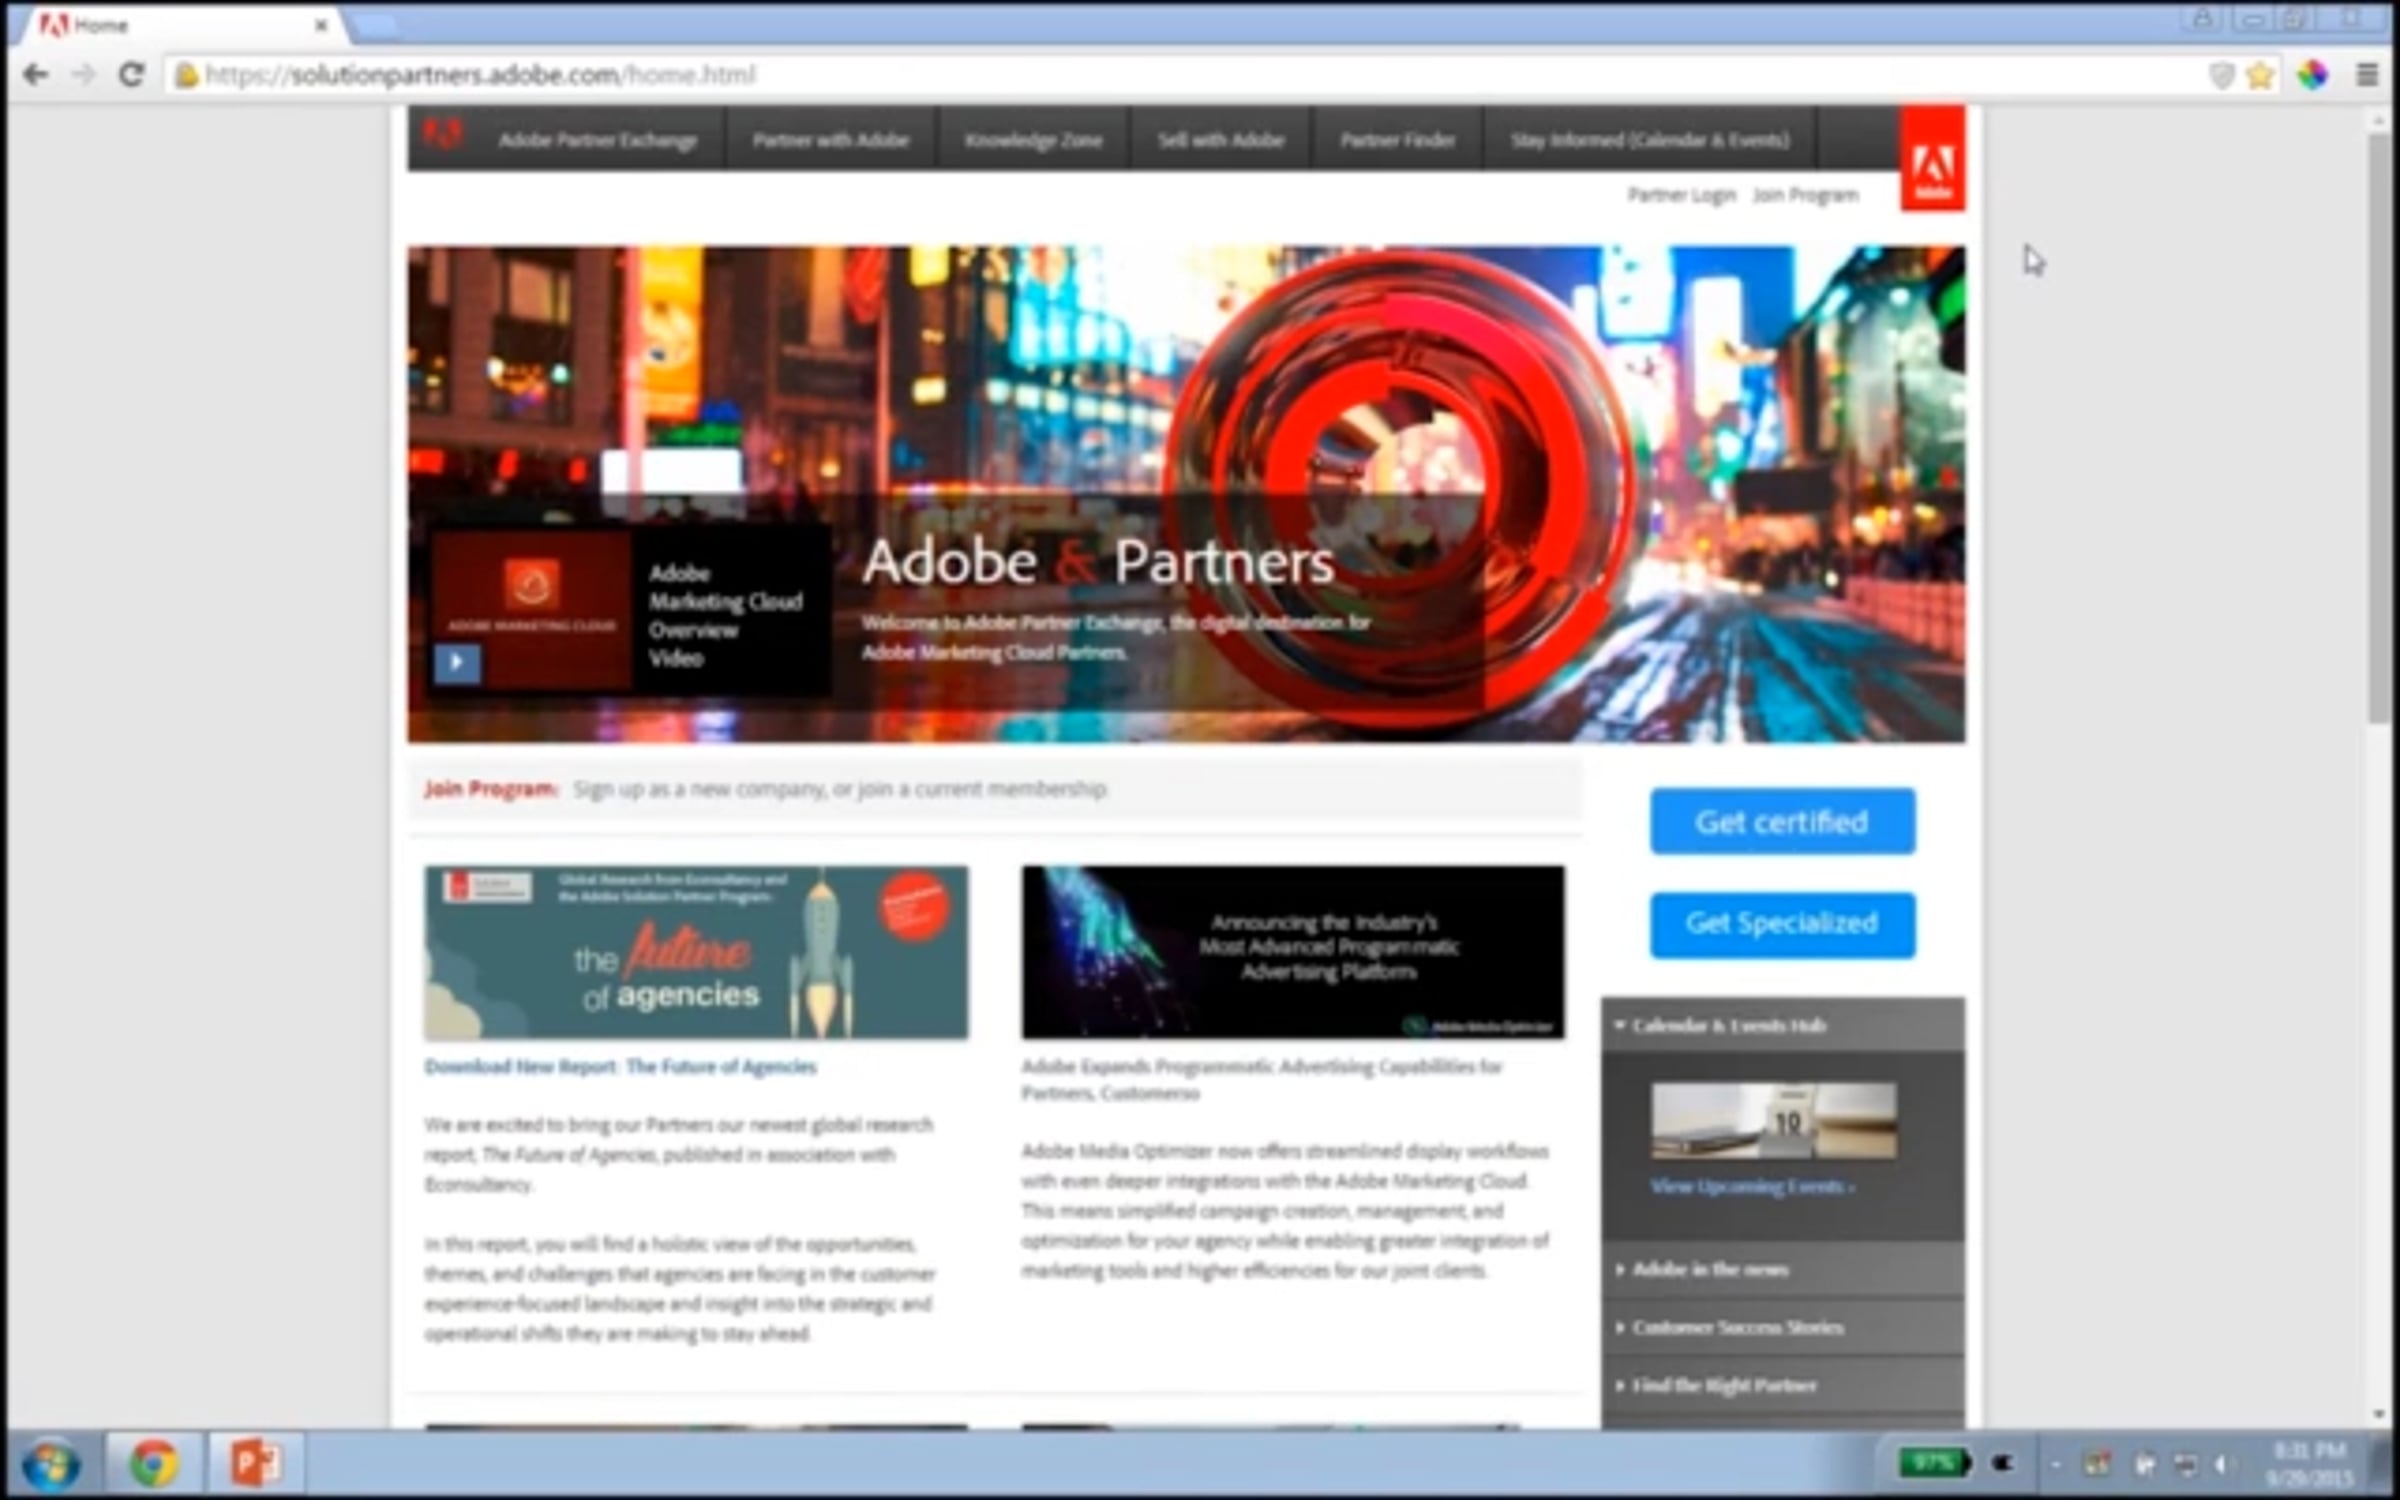This screenshot has height=1500, width=2400.
Task: Click the scrollbar down arrow
Action: [x=2379, y=1414]
